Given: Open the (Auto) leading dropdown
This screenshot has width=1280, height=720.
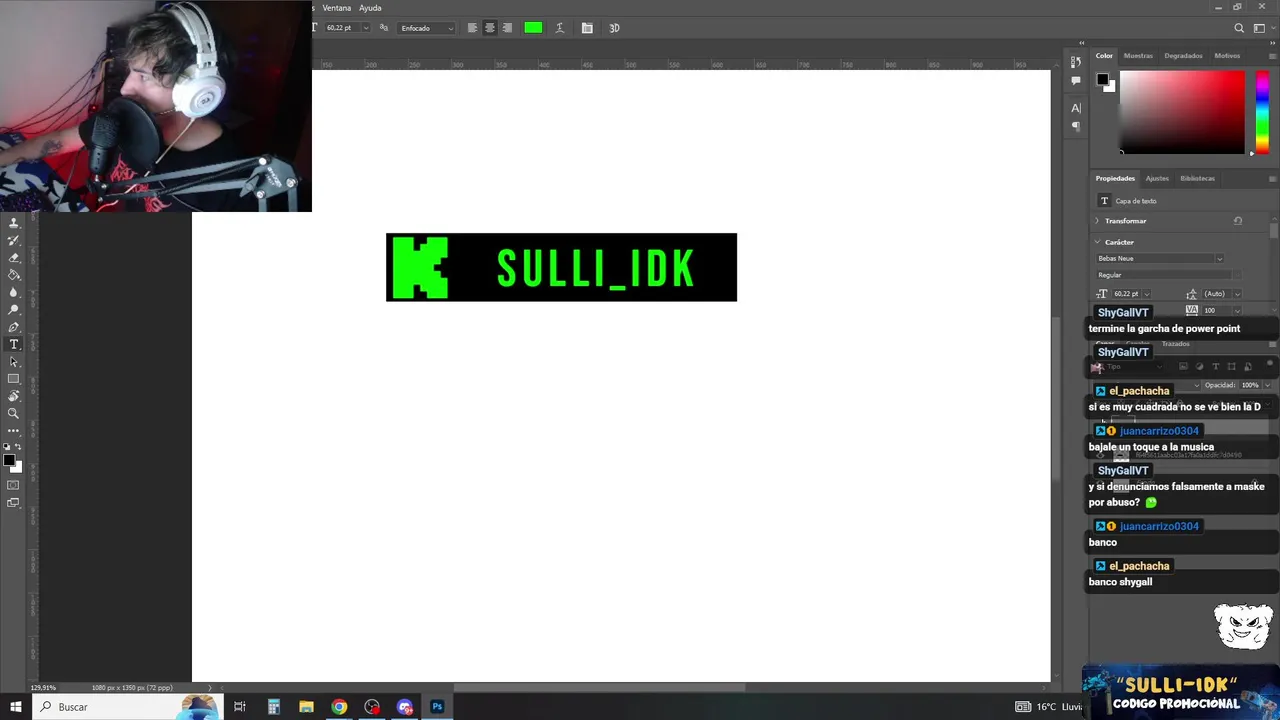Looking at the screenshot, I should coord(1237,294).
